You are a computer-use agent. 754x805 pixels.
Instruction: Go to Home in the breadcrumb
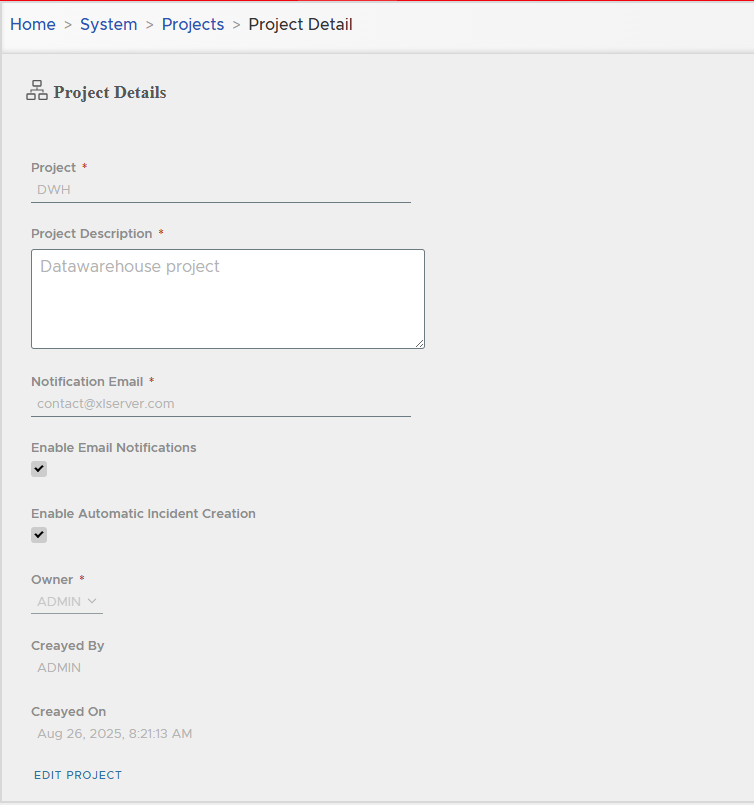tap(33, 24)
